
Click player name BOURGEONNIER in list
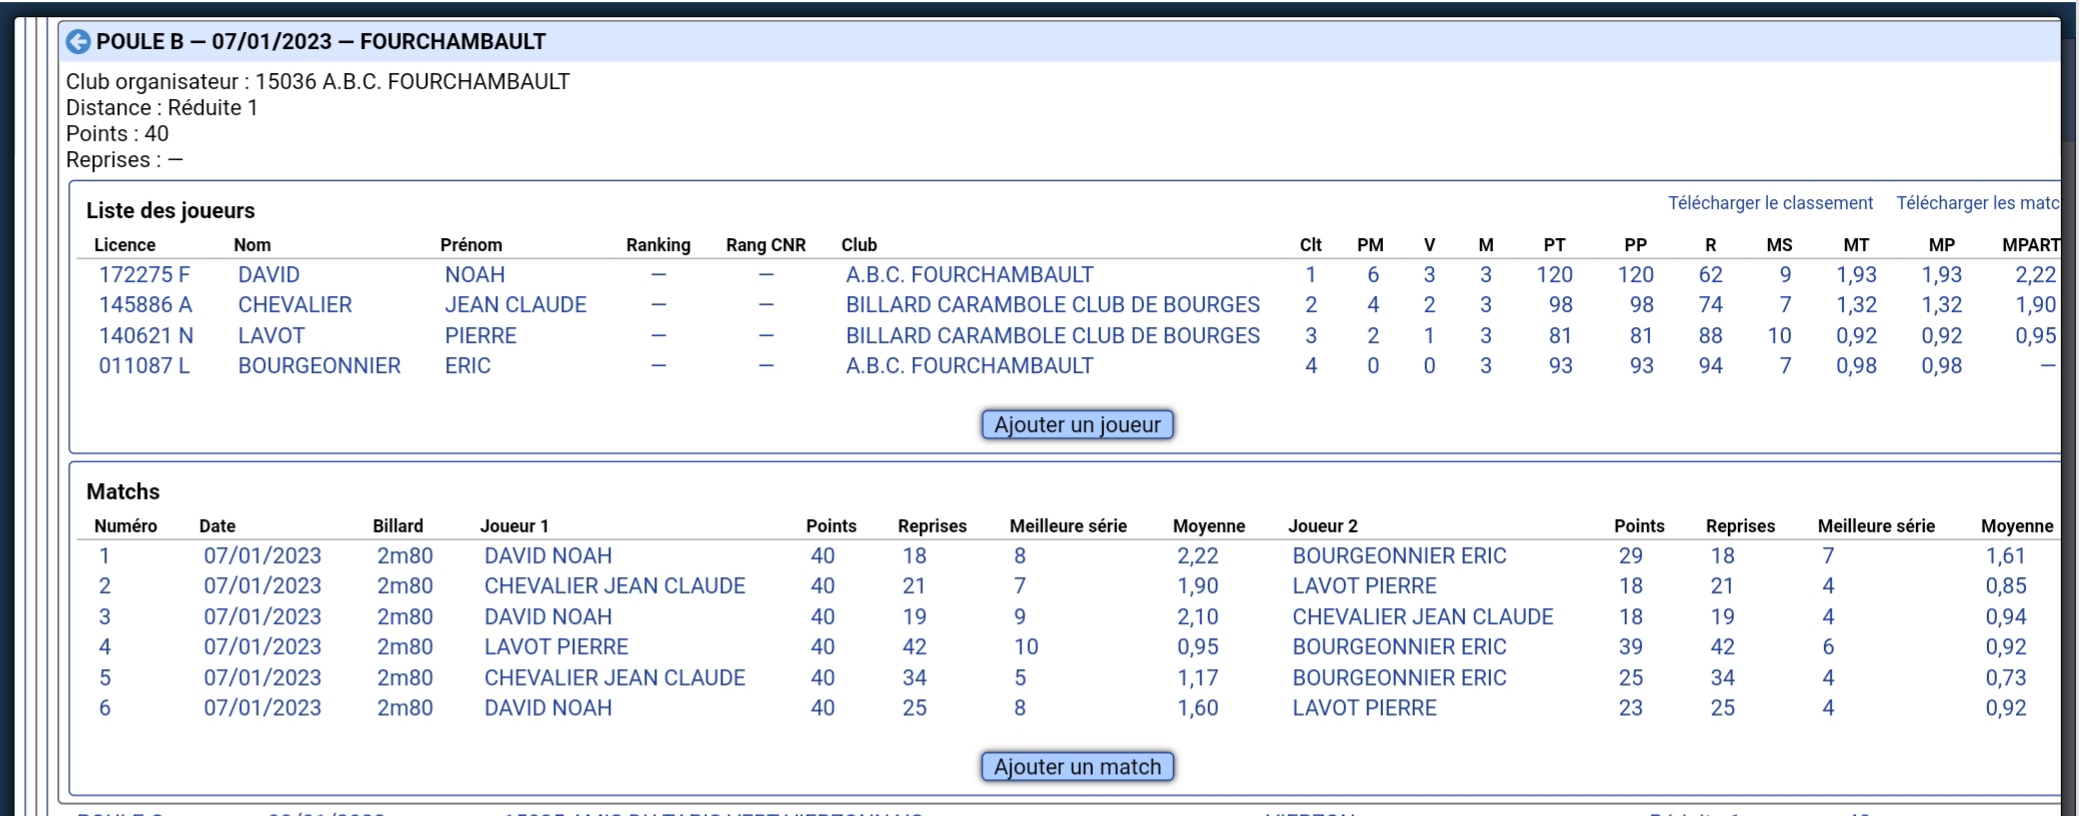point(319,366)
